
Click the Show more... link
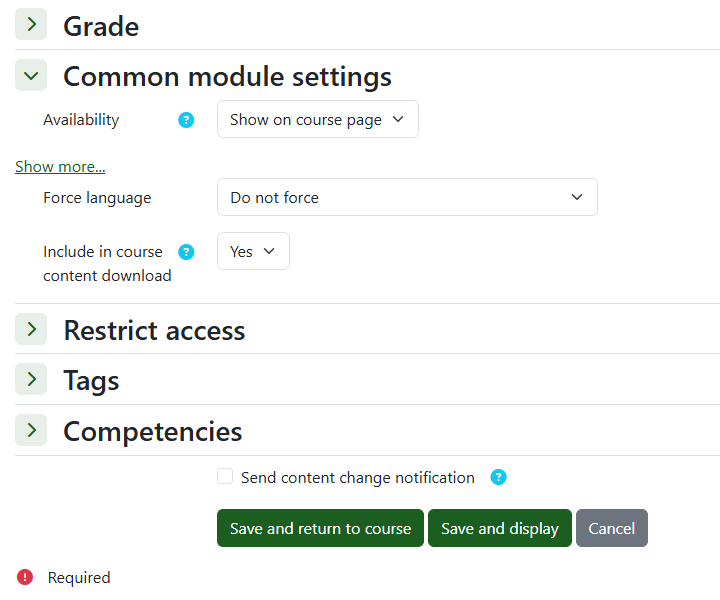[x=60, y=167]
